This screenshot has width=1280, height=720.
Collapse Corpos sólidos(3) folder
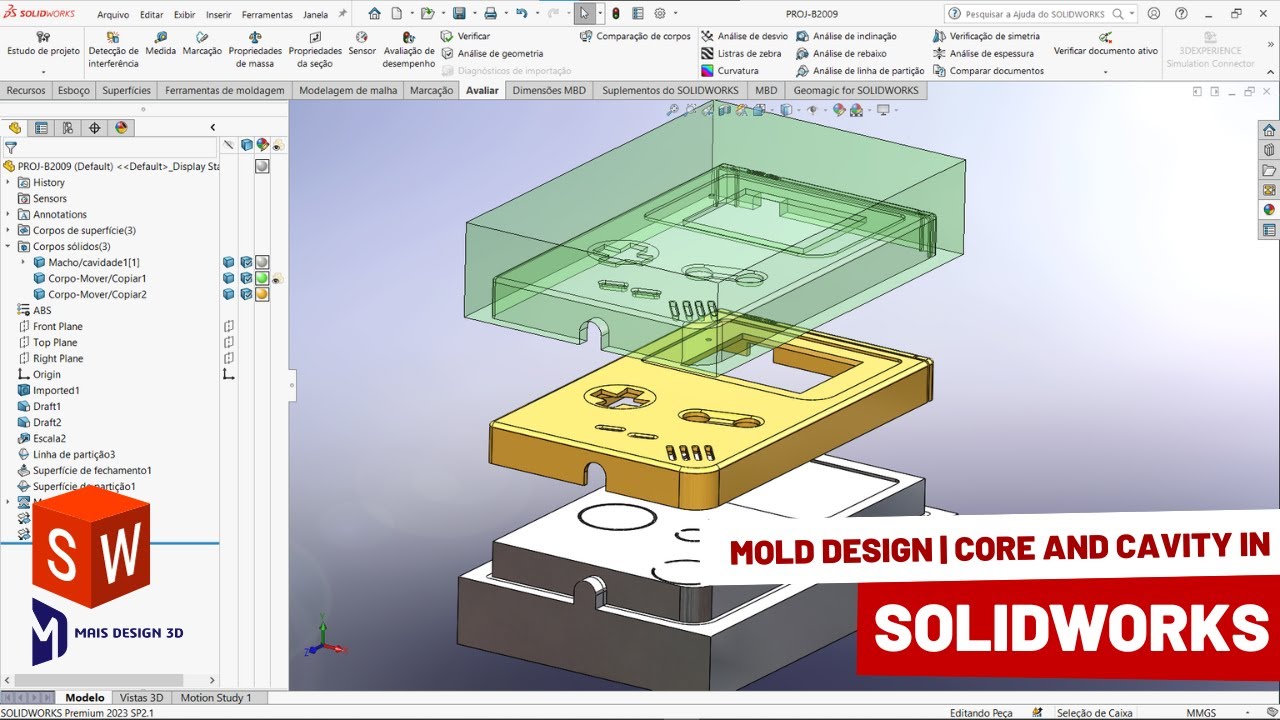click(x=8, y=246)
